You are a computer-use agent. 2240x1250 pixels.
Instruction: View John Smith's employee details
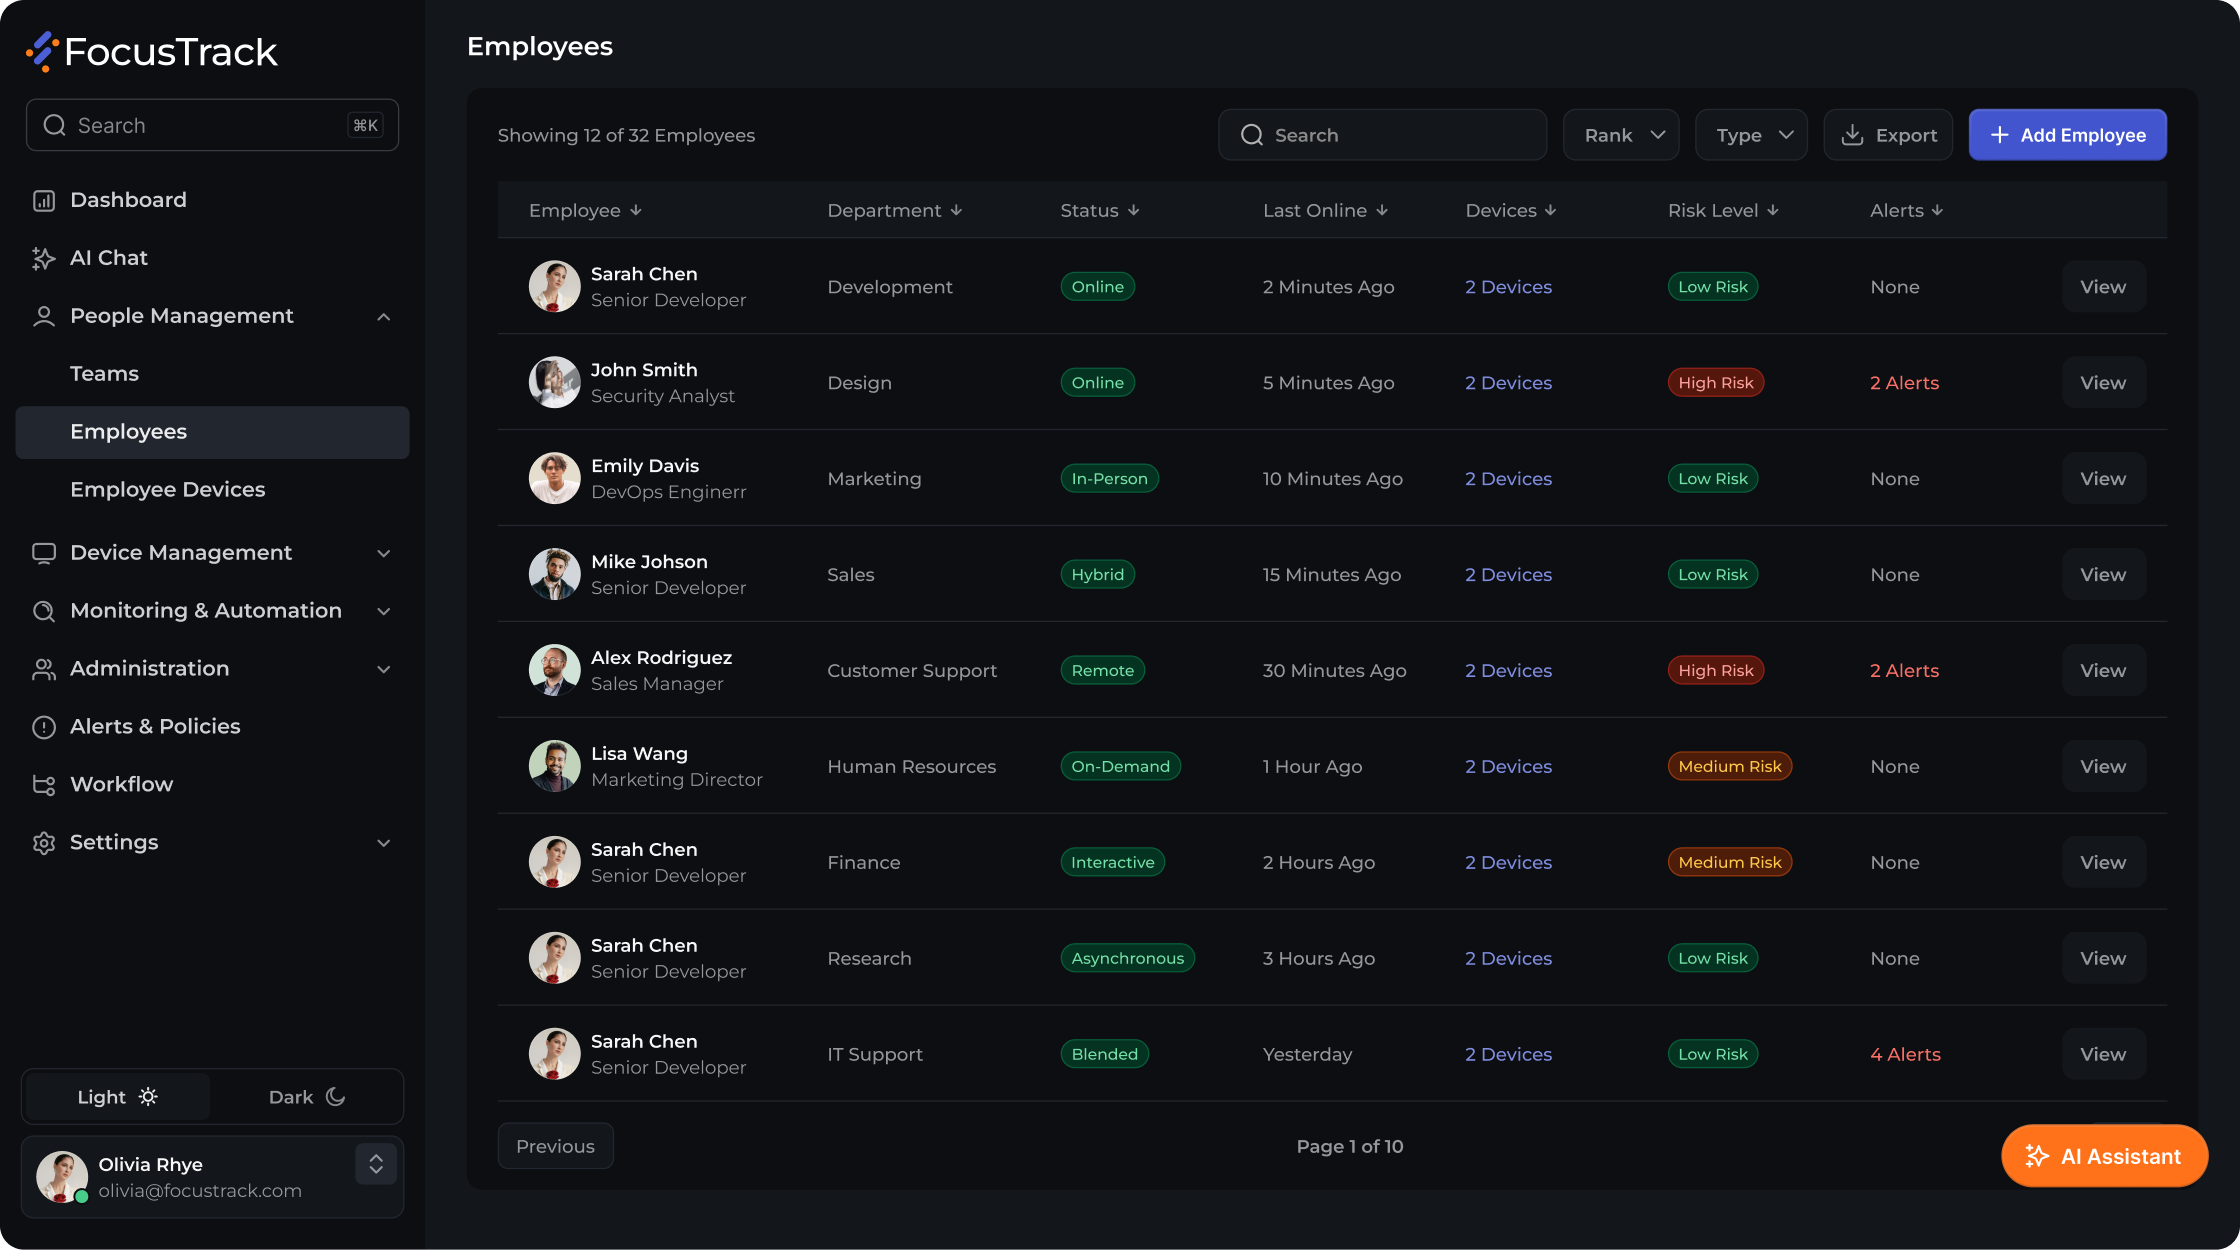[2103, 383]
